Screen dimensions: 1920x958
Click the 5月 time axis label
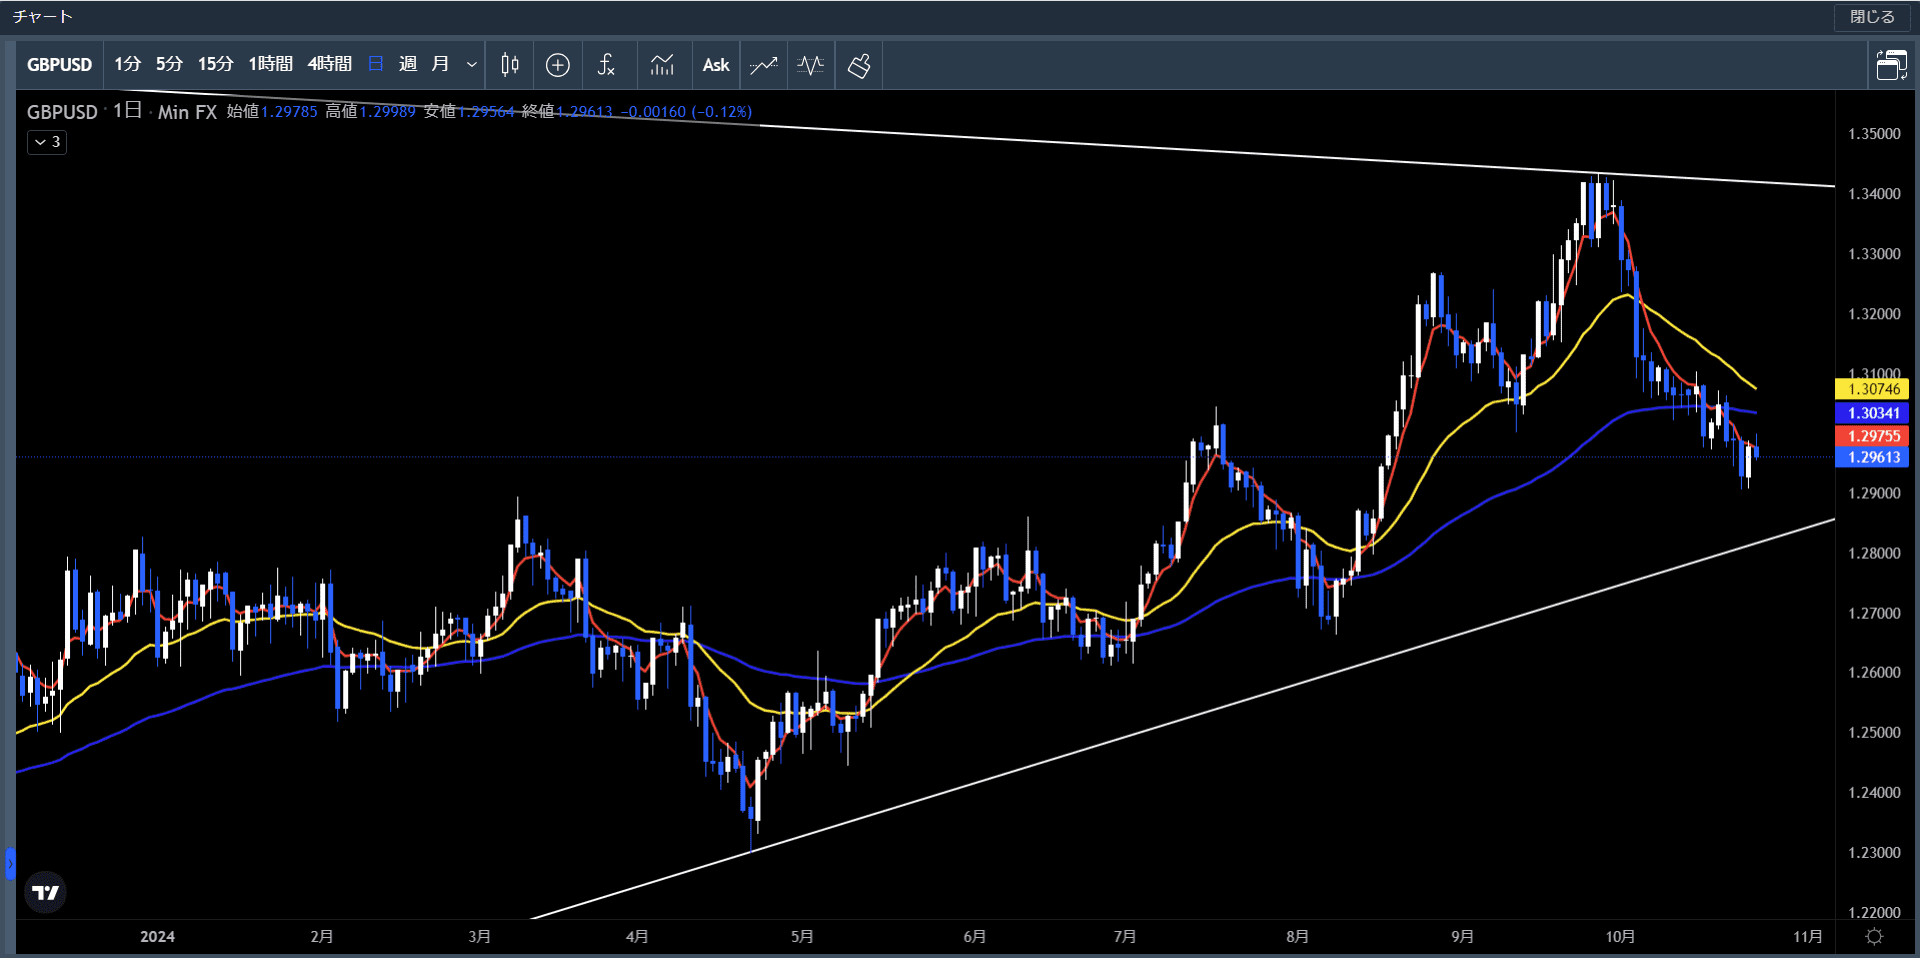(x=802, y=937)
